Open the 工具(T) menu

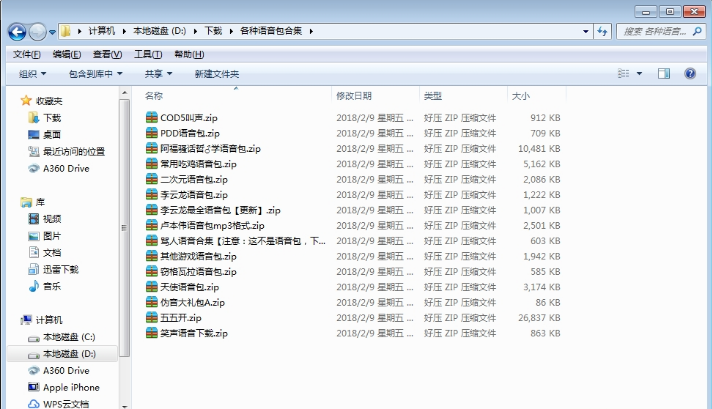(148, 54)
